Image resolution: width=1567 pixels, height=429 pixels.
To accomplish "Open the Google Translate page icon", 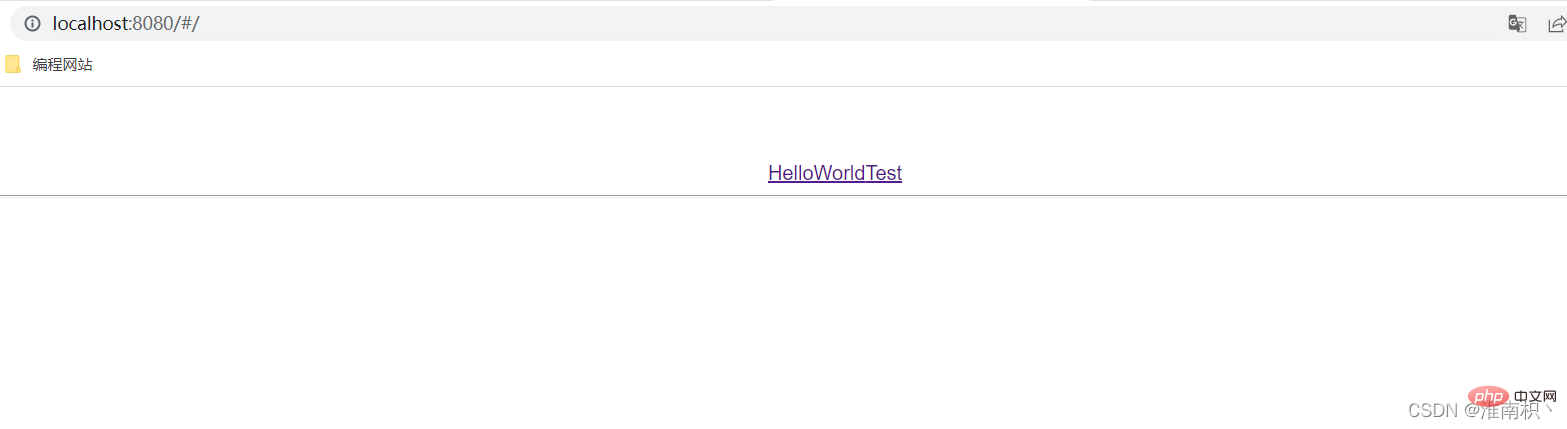I will (1517, 24).
